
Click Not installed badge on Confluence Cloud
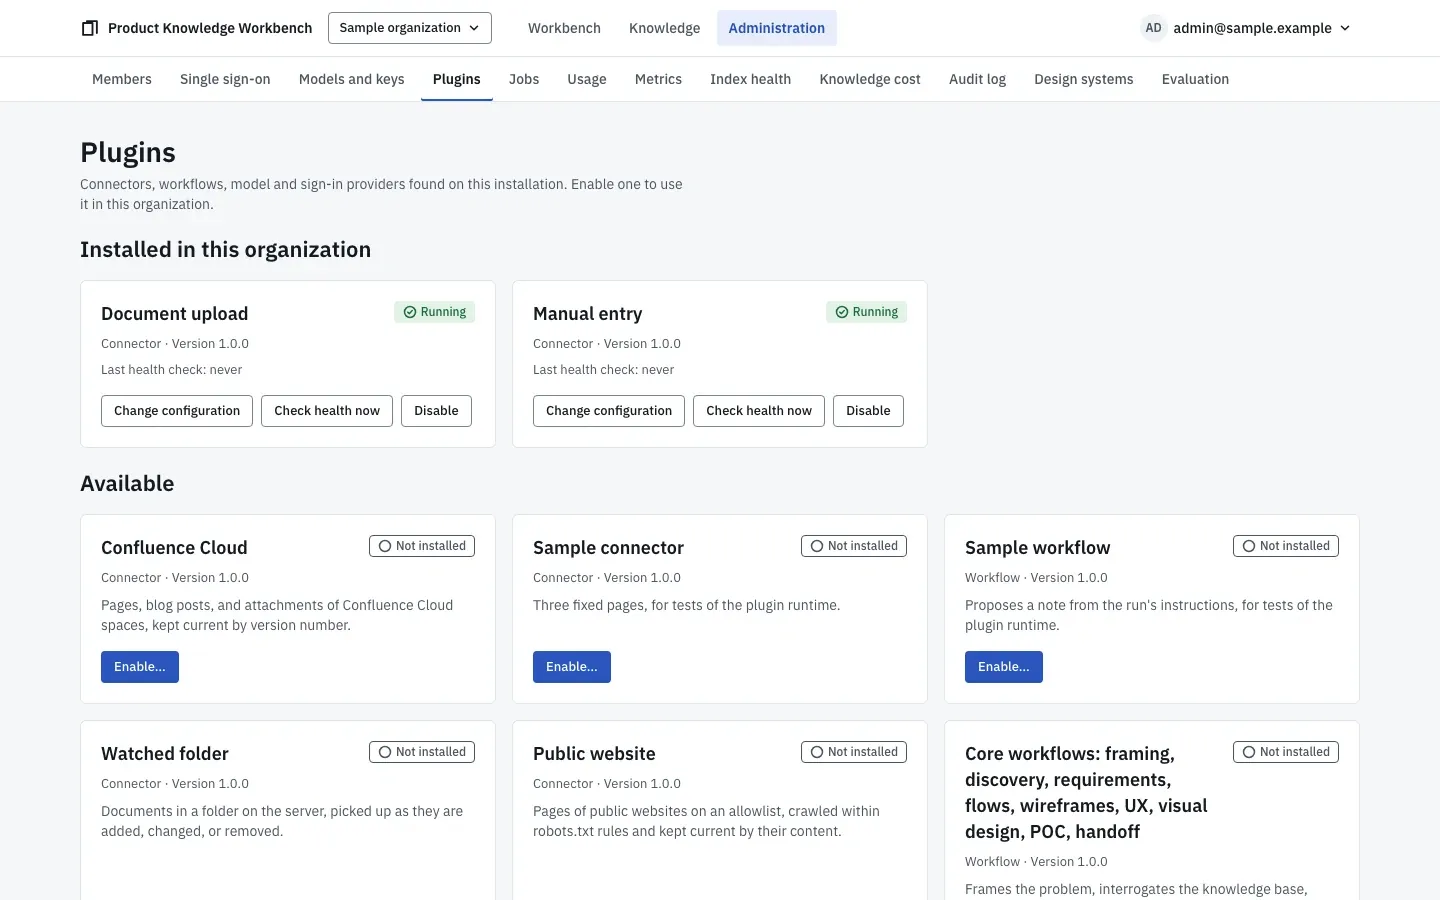coord(422,546)
